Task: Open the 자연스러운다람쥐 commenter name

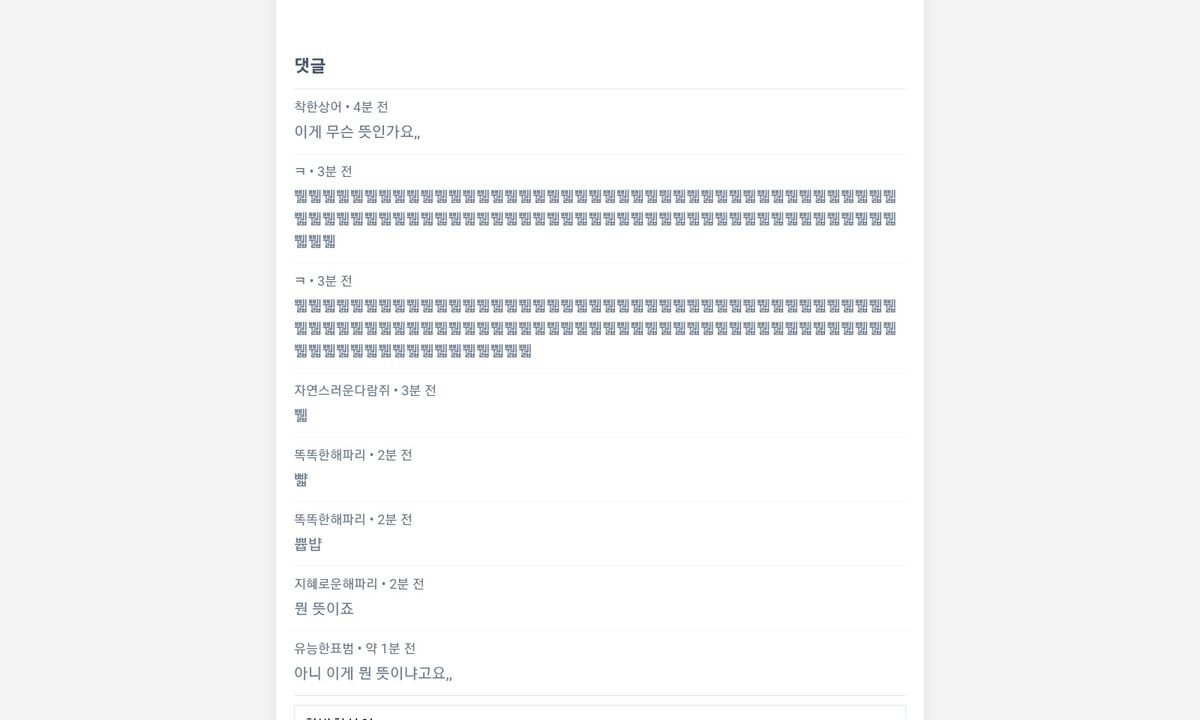Action: tap(342, 390)
